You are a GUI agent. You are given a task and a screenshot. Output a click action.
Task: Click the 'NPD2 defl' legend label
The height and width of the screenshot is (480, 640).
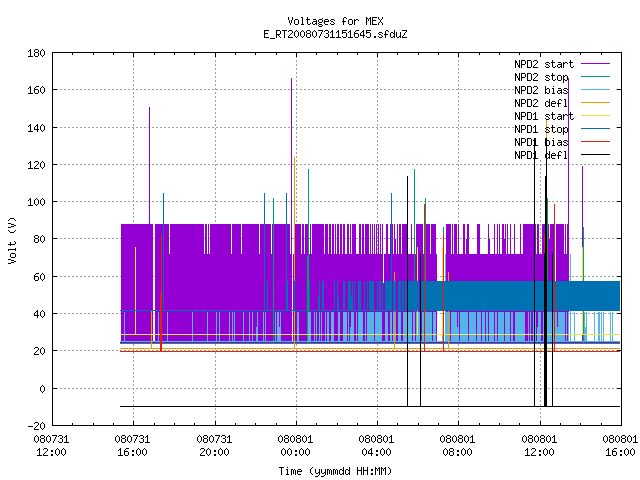pos(541,103)
